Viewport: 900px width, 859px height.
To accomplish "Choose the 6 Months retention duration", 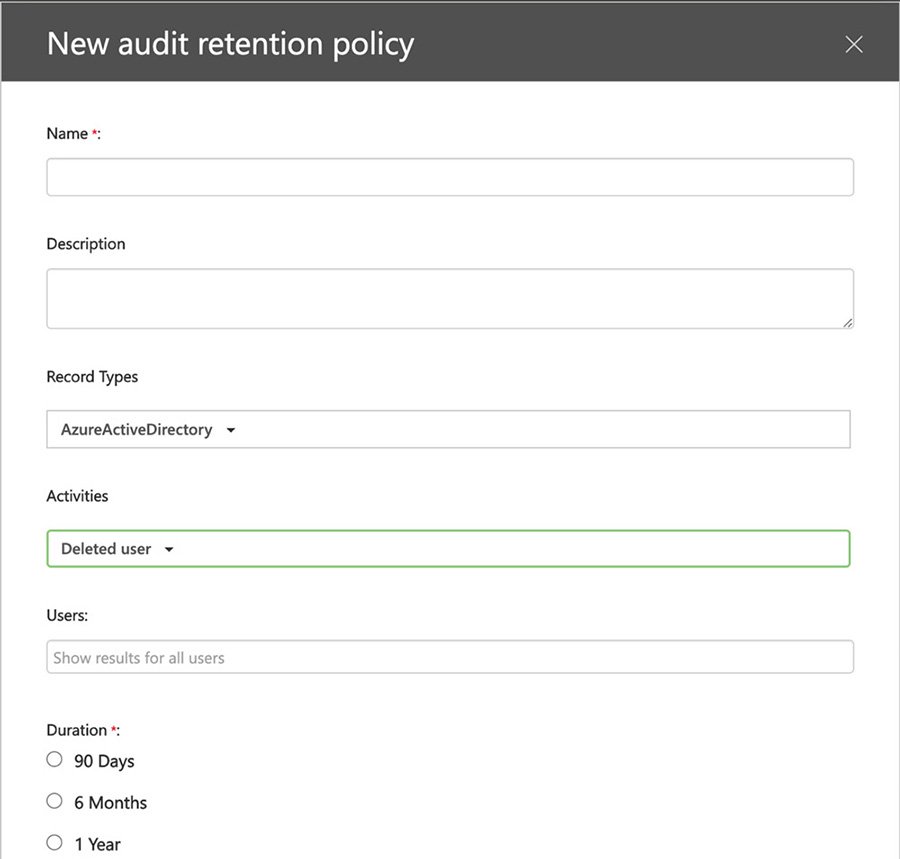I will pos(54,800).
